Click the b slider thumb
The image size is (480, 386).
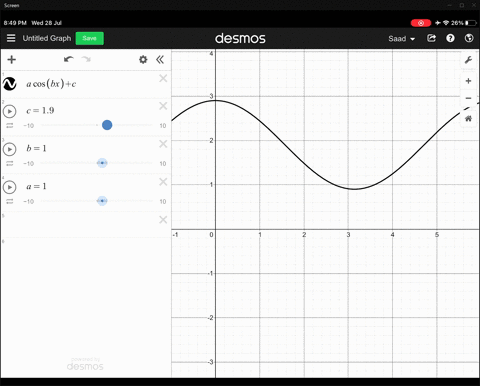point(102,163)
